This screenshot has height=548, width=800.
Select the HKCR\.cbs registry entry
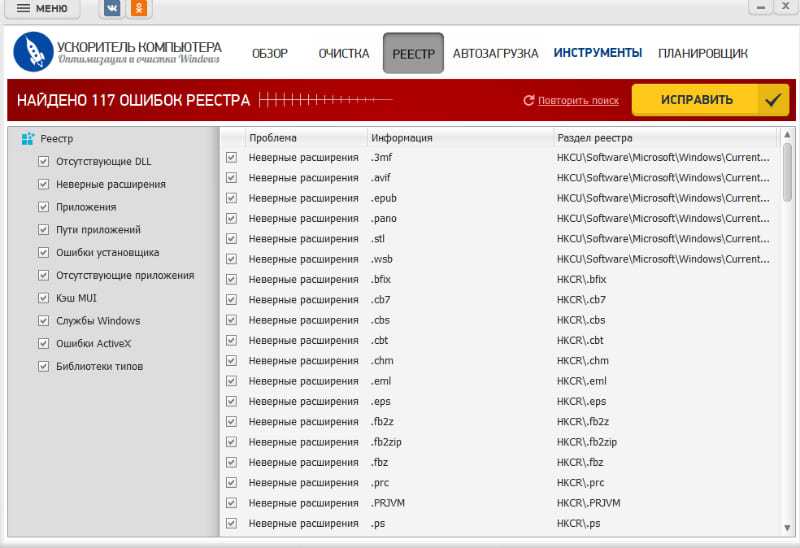coord(581,320)
